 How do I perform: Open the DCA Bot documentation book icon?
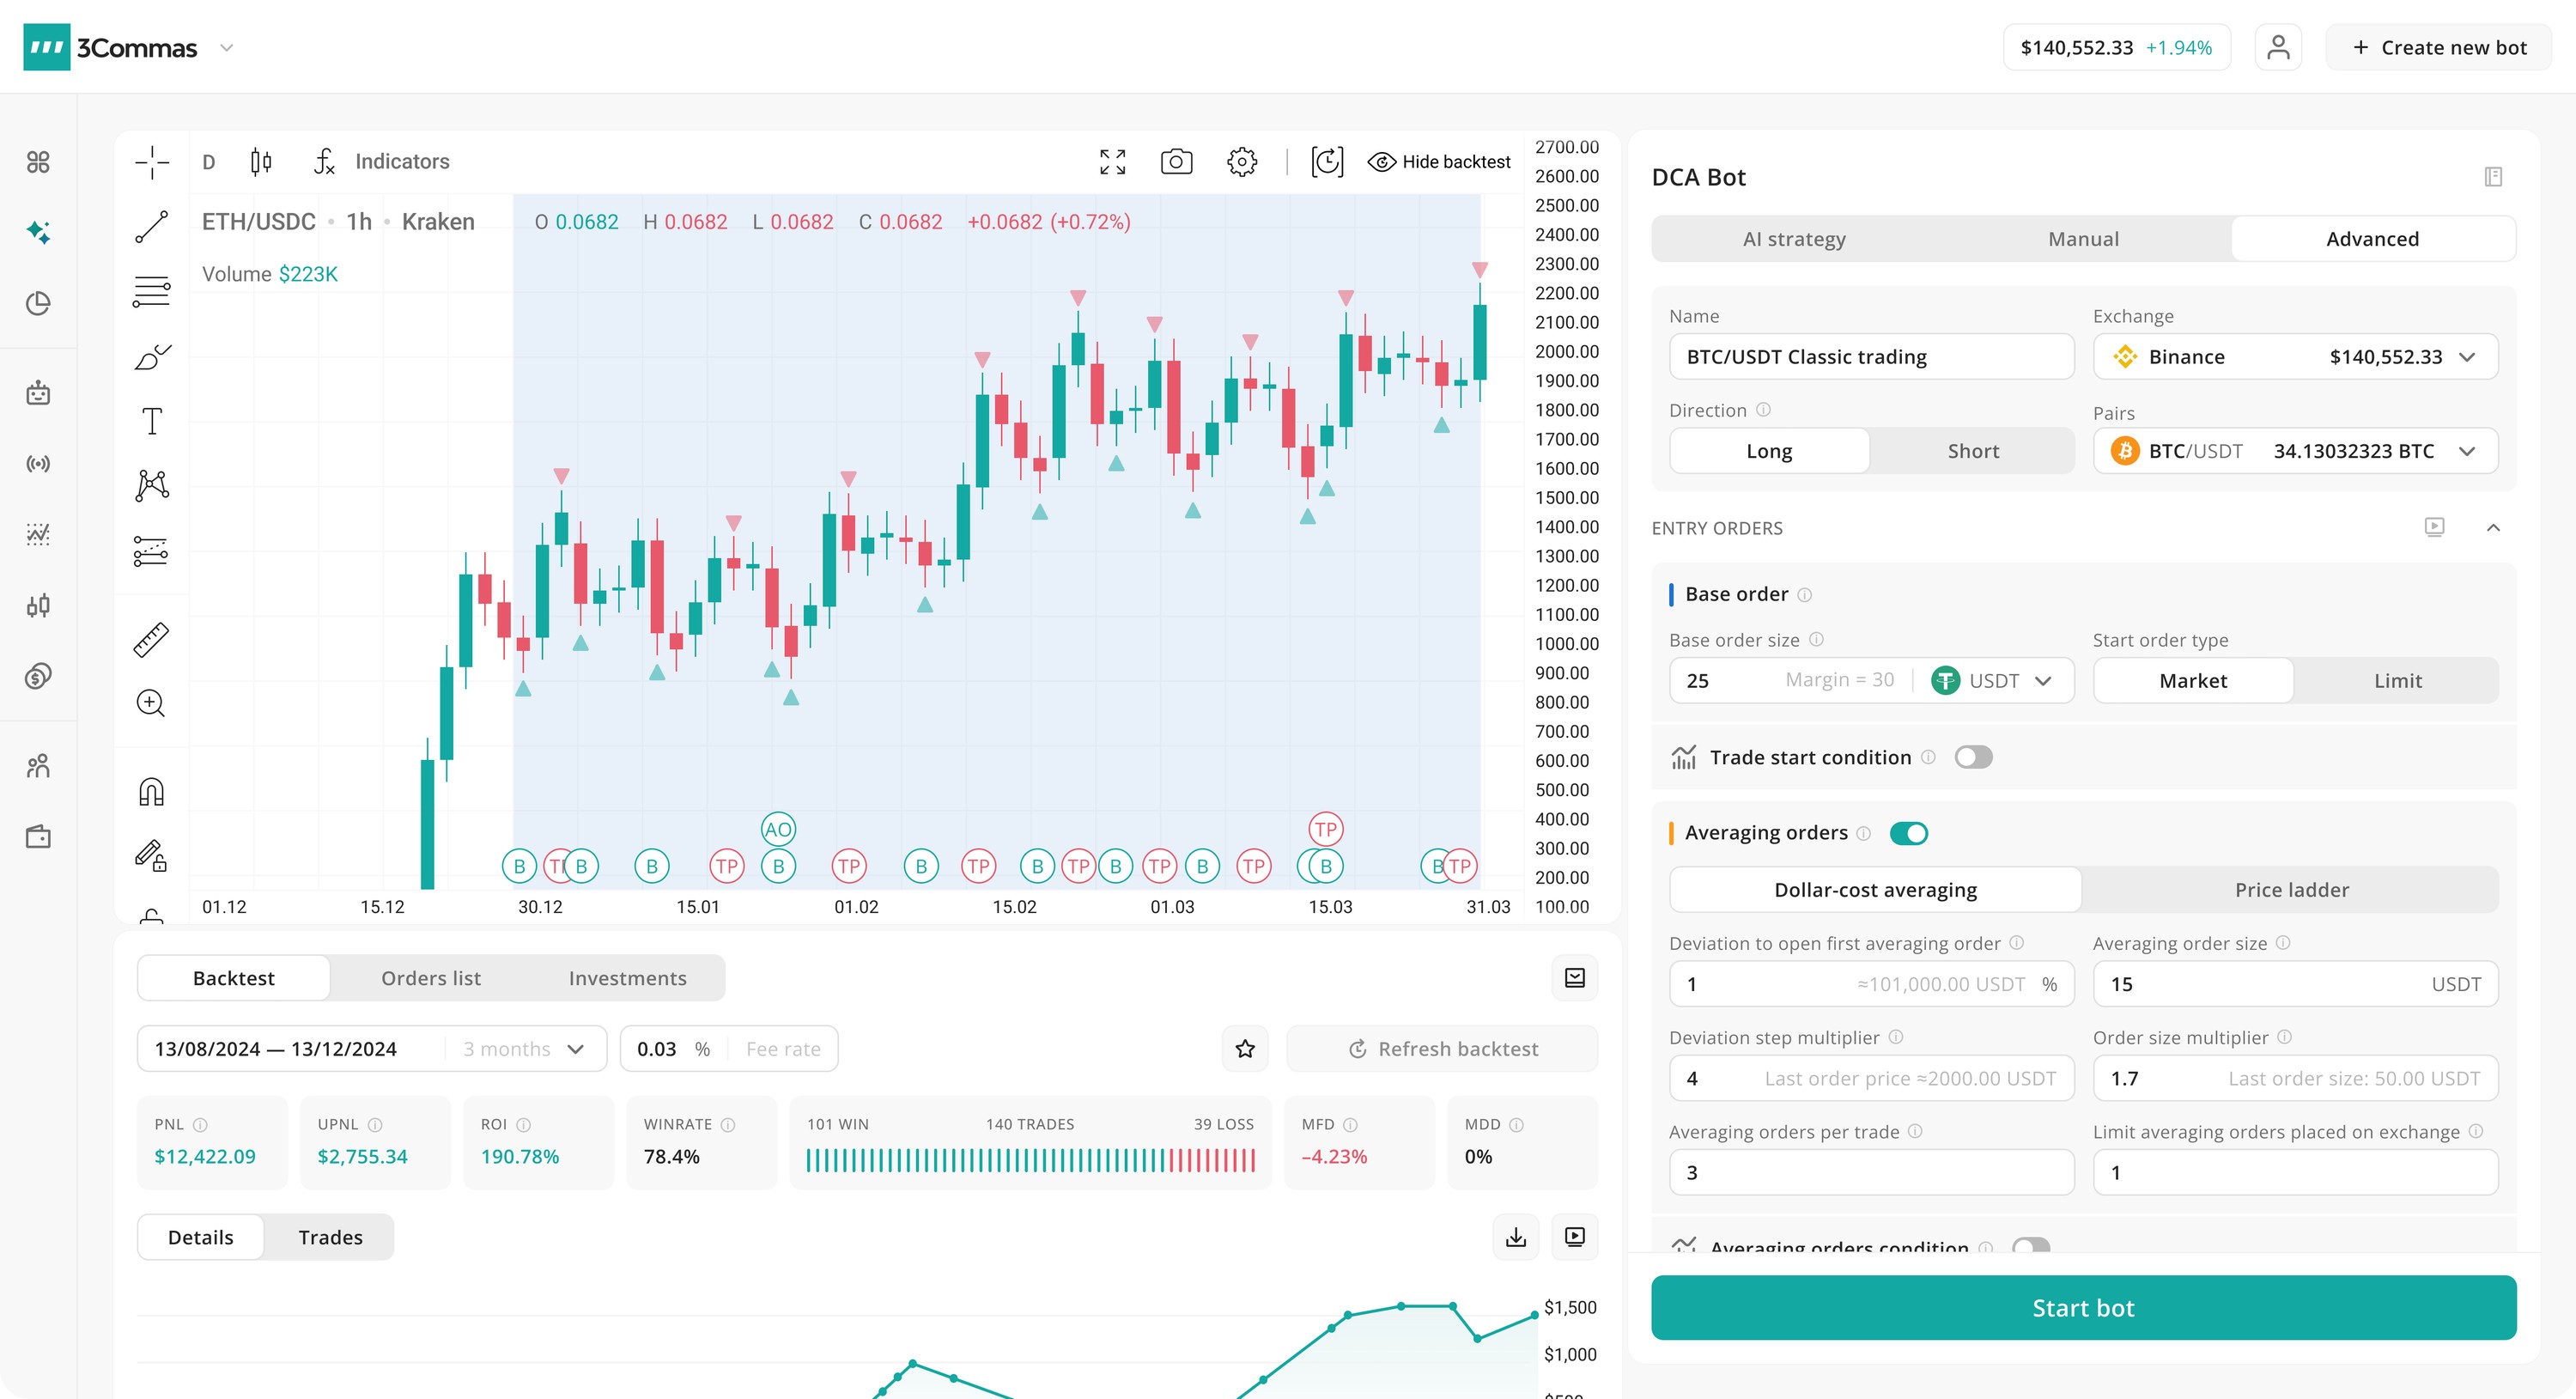click(2494, 177)
